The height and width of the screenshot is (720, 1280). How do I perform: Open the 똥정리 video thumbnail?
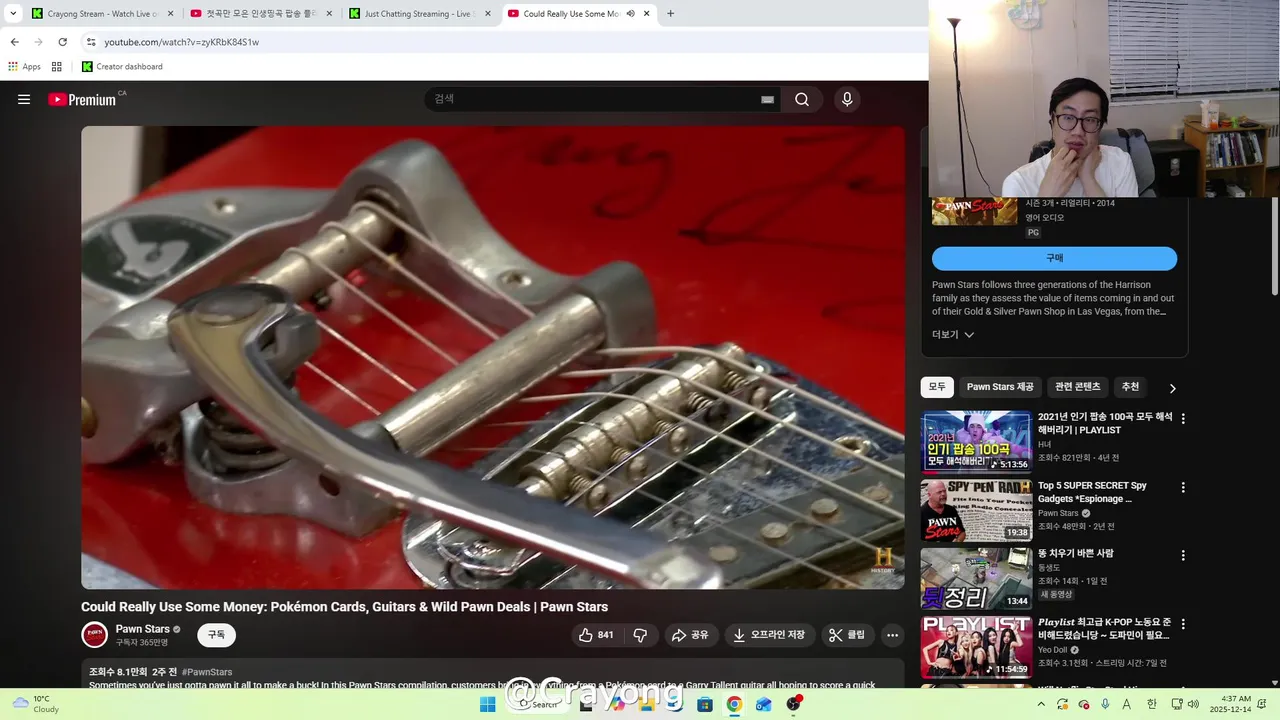tap(976, 578)
